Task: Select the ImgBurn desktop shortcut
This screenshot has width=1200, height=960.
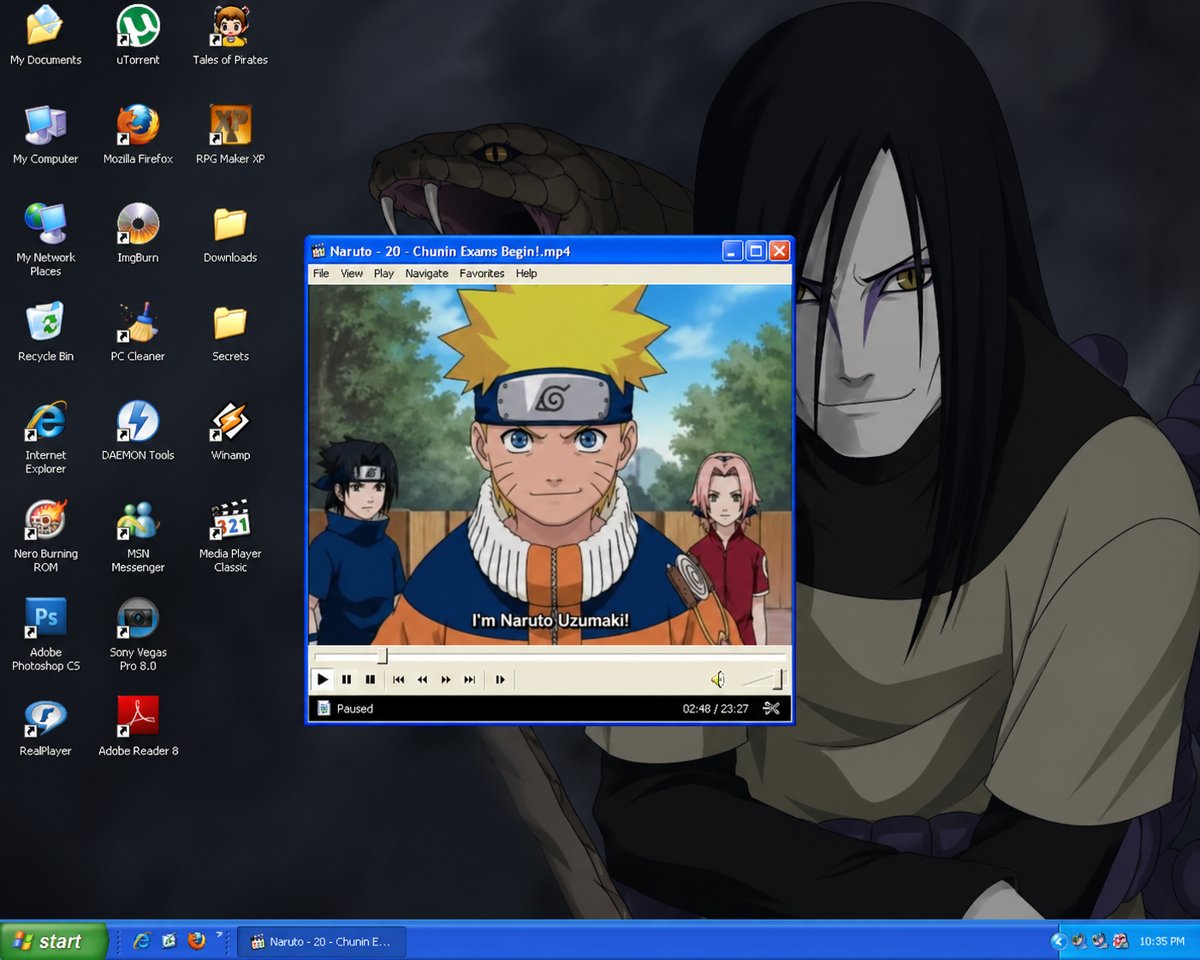Action: click(138, 233)
